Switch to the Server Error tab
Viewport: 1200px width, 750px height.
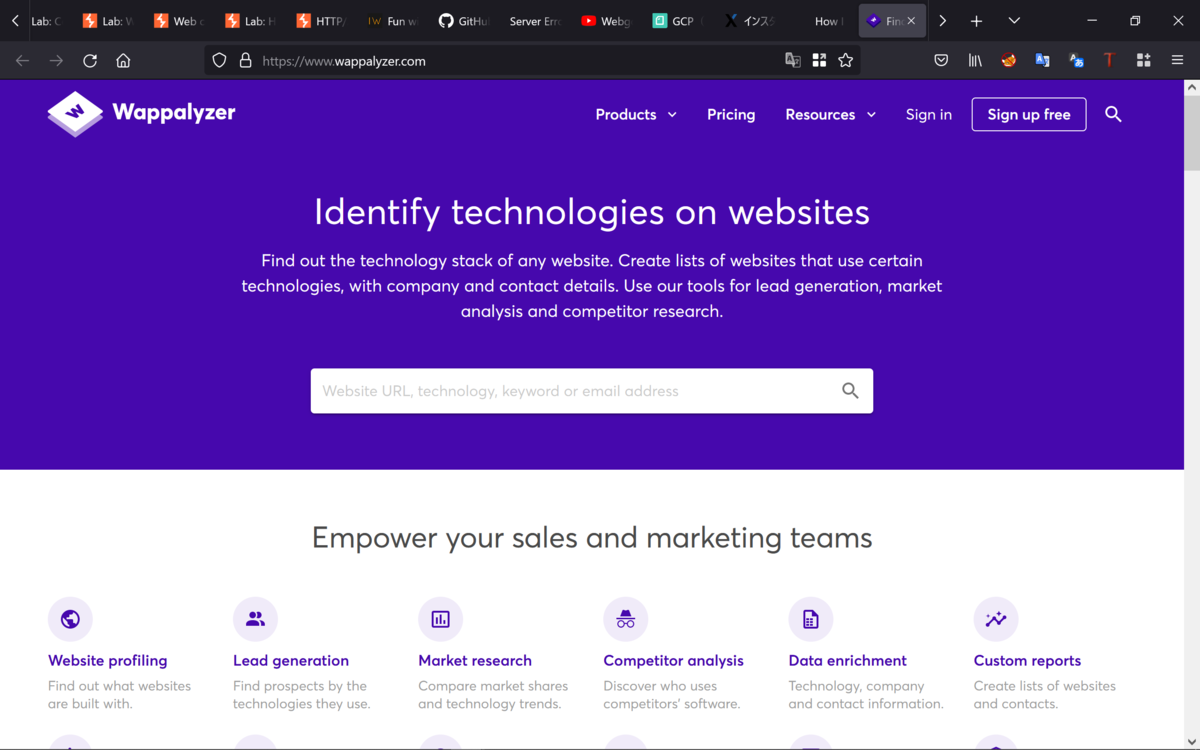[x=536, y=21]
